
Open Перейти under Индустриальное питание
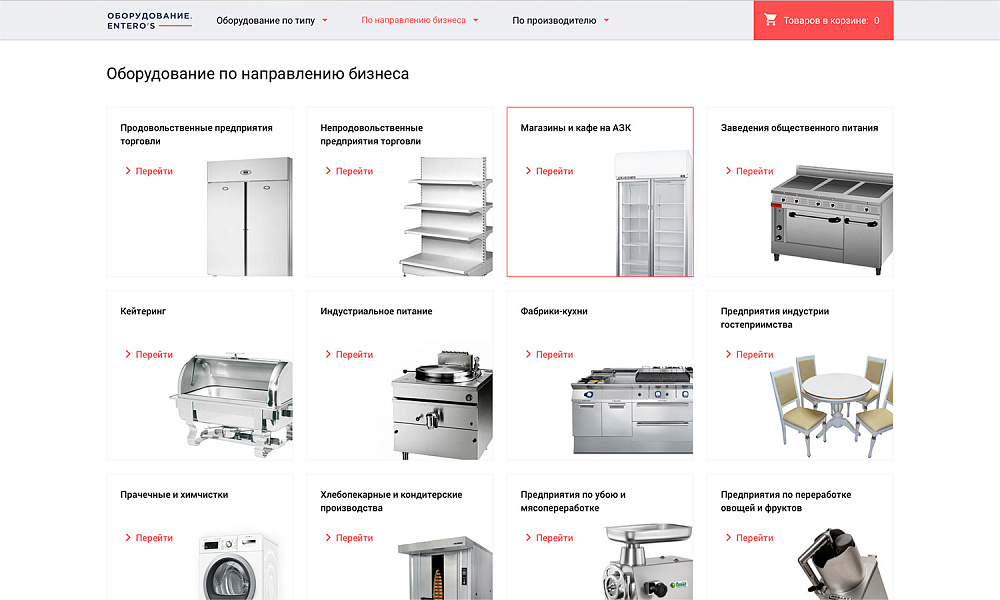pyautogui.click(x=352, y=354)
